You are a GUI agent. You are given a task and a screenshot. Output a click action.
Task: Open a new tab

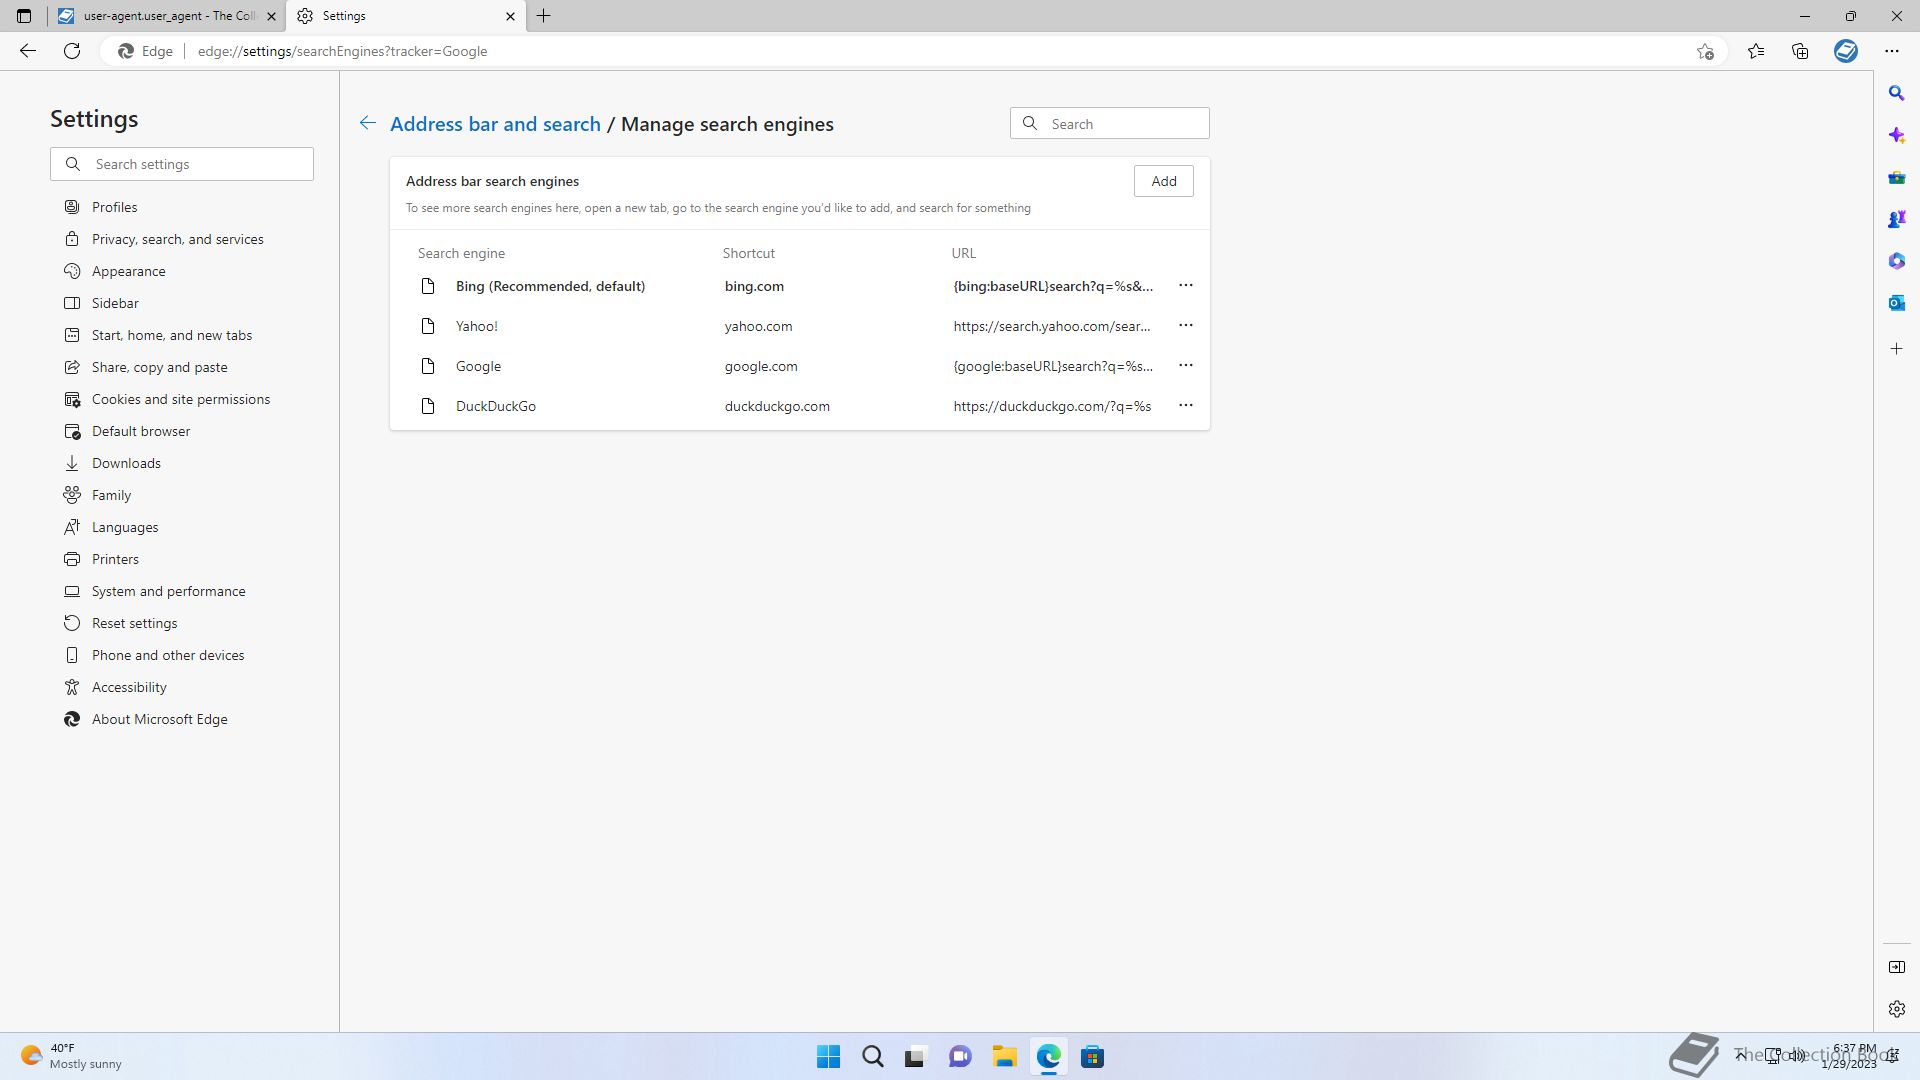pos(544,16)
